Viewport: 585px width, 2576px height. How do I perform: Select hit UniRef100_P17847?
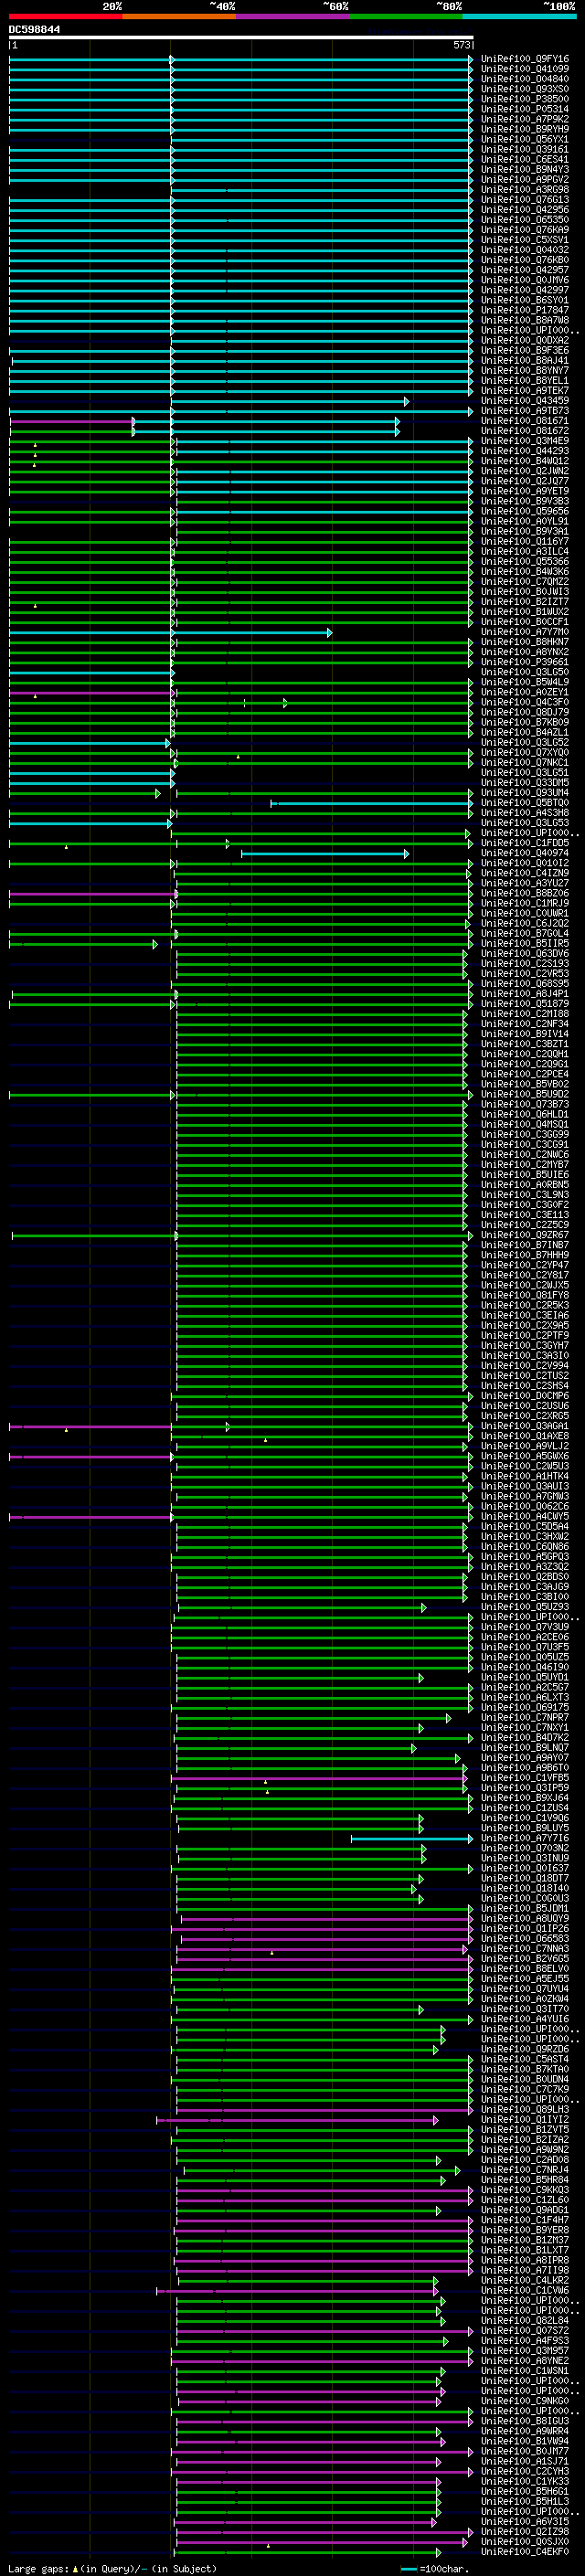pyautogui.click(x=524, y=310)
